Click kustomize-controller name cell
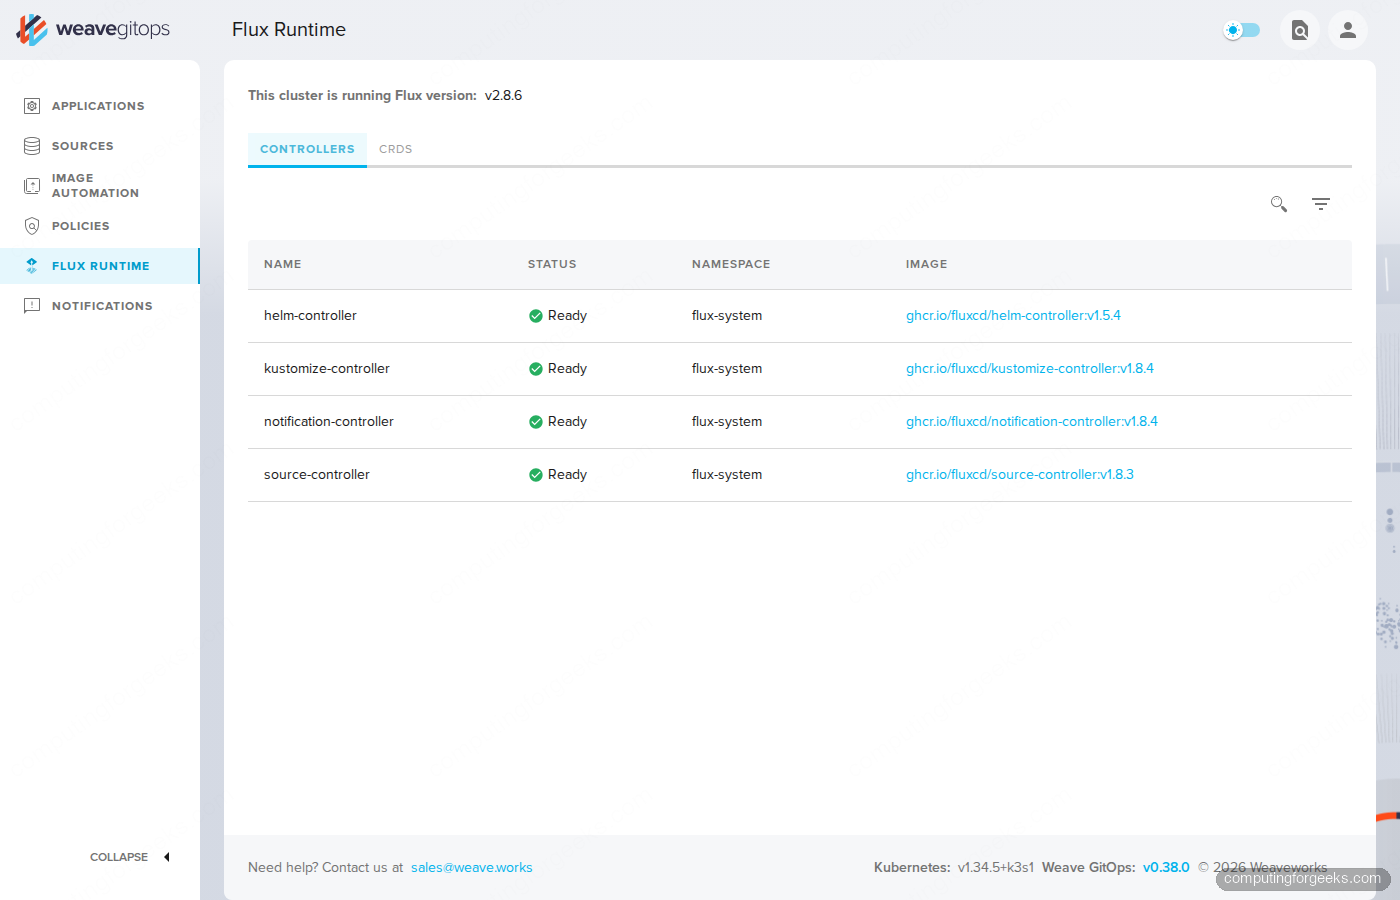Screen dimensions: 1400x900 coord(327,369)
